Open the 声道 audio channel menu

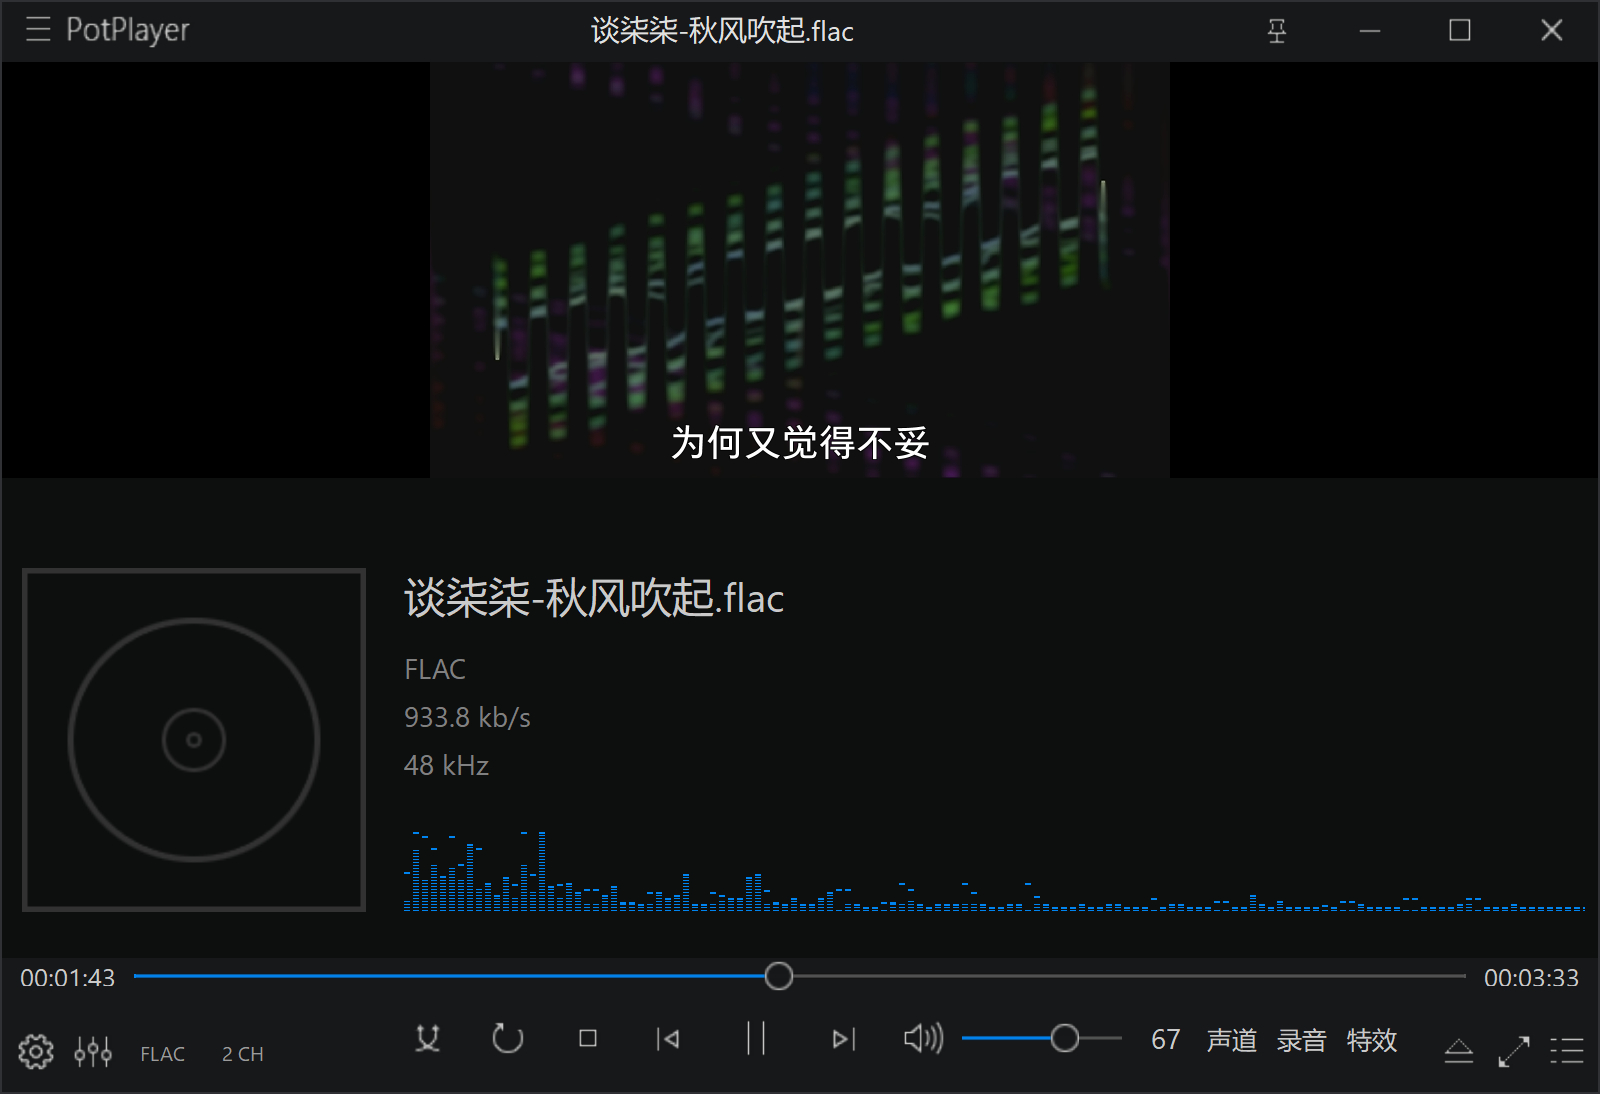click(x=1232, y=1040)
